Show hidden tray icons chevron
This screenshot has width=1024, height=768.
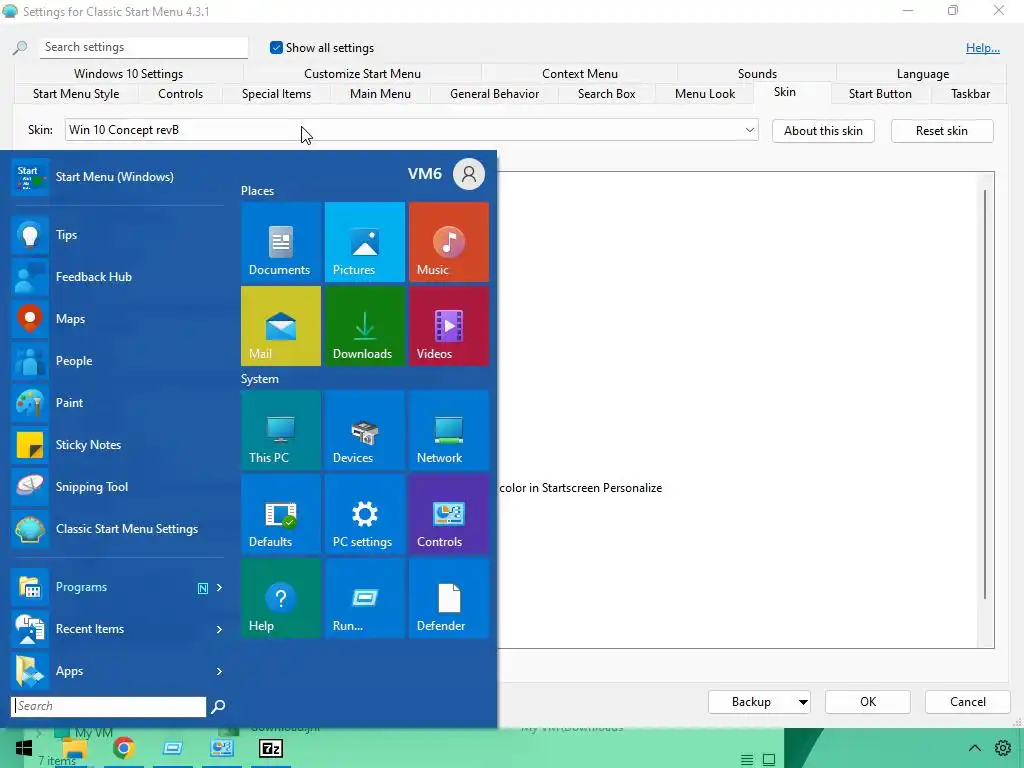click(x=974, y=748)
